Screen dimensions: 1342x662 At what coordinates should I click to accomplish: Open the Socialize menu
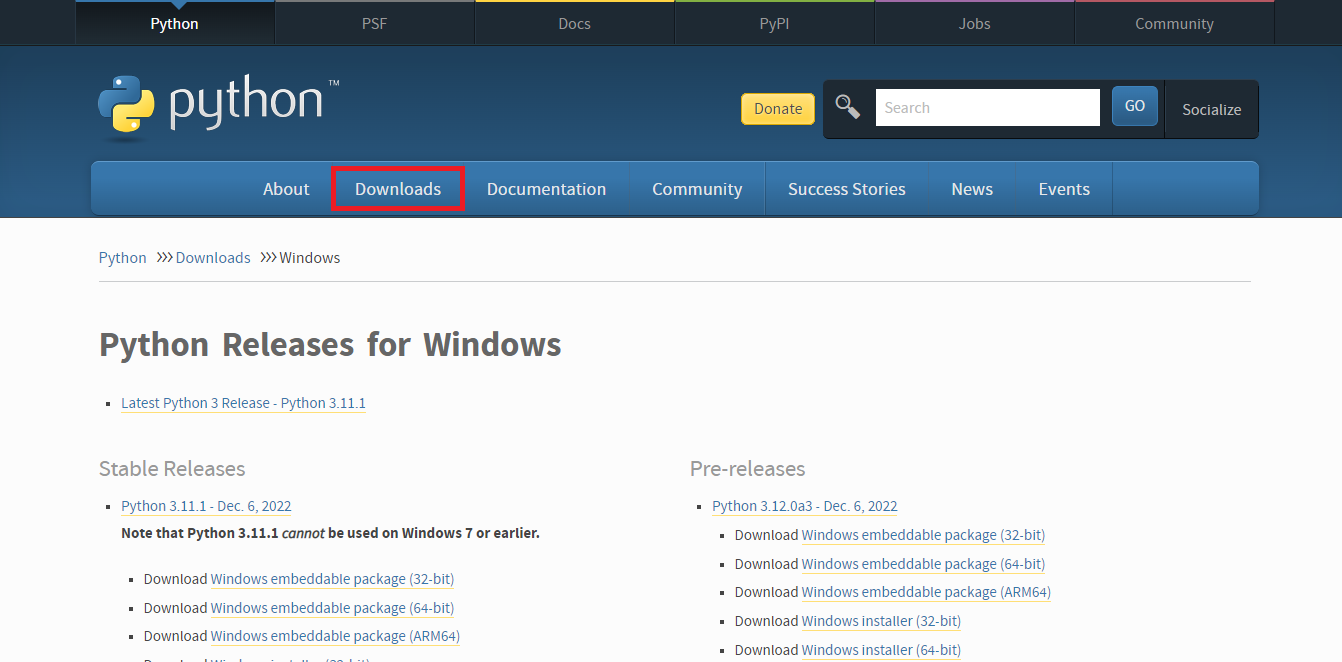(1211, 109)
